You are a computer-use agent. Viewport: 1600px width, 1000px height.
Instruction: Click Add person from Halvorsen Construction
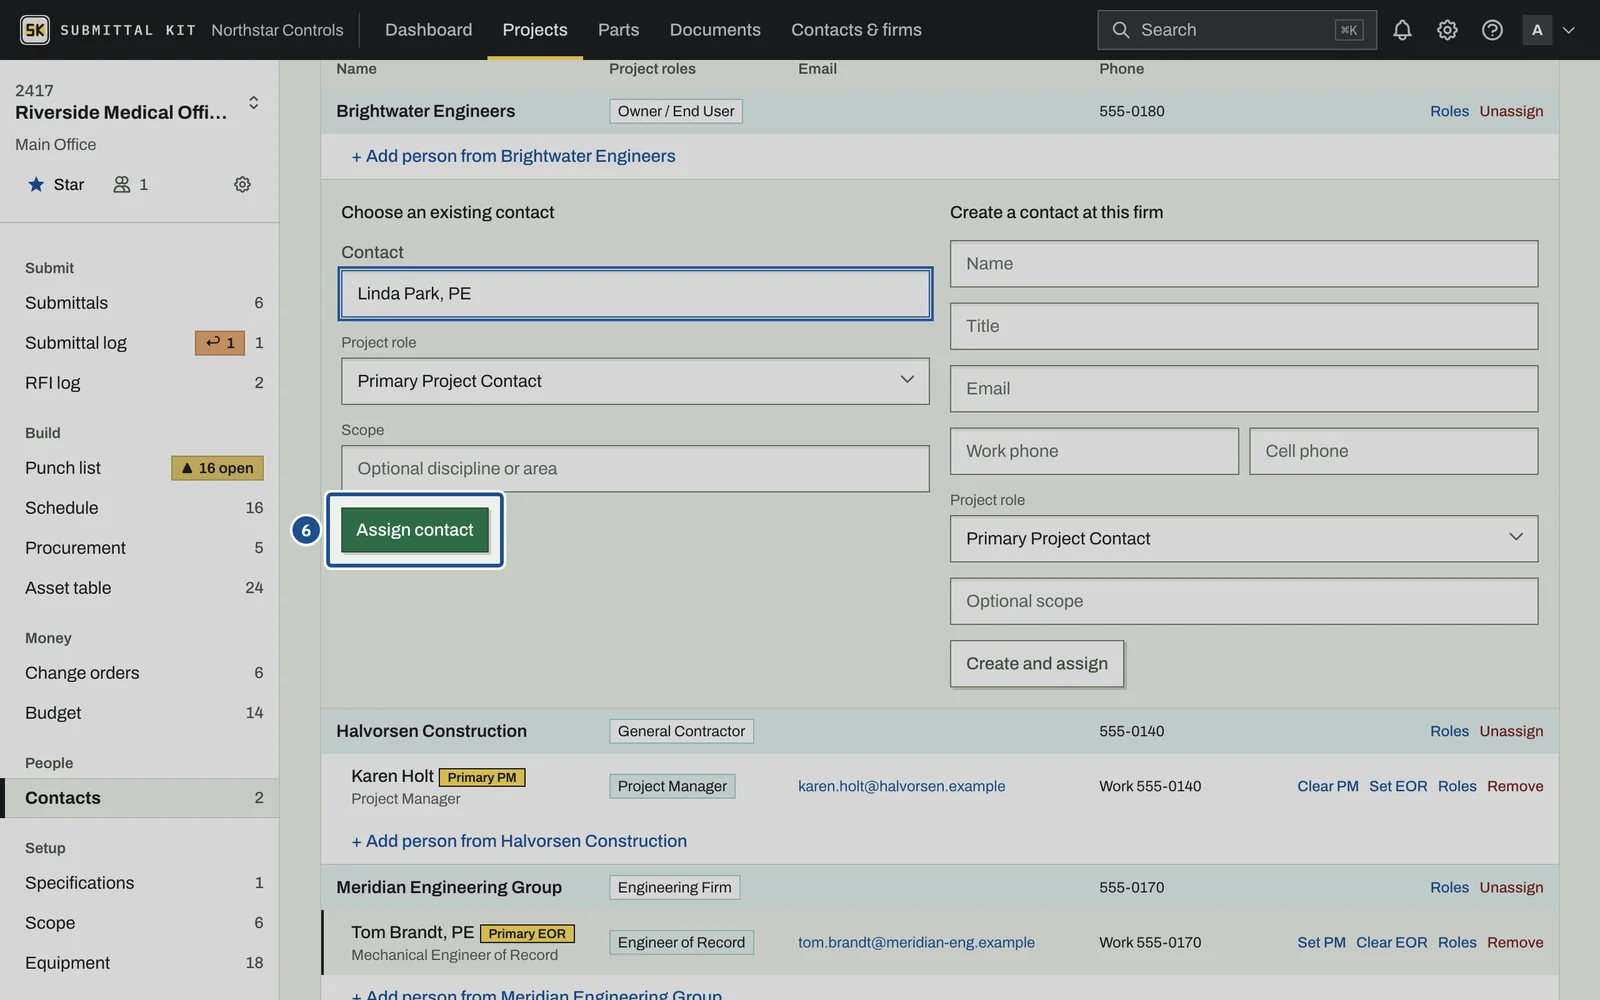click(519, 841)
